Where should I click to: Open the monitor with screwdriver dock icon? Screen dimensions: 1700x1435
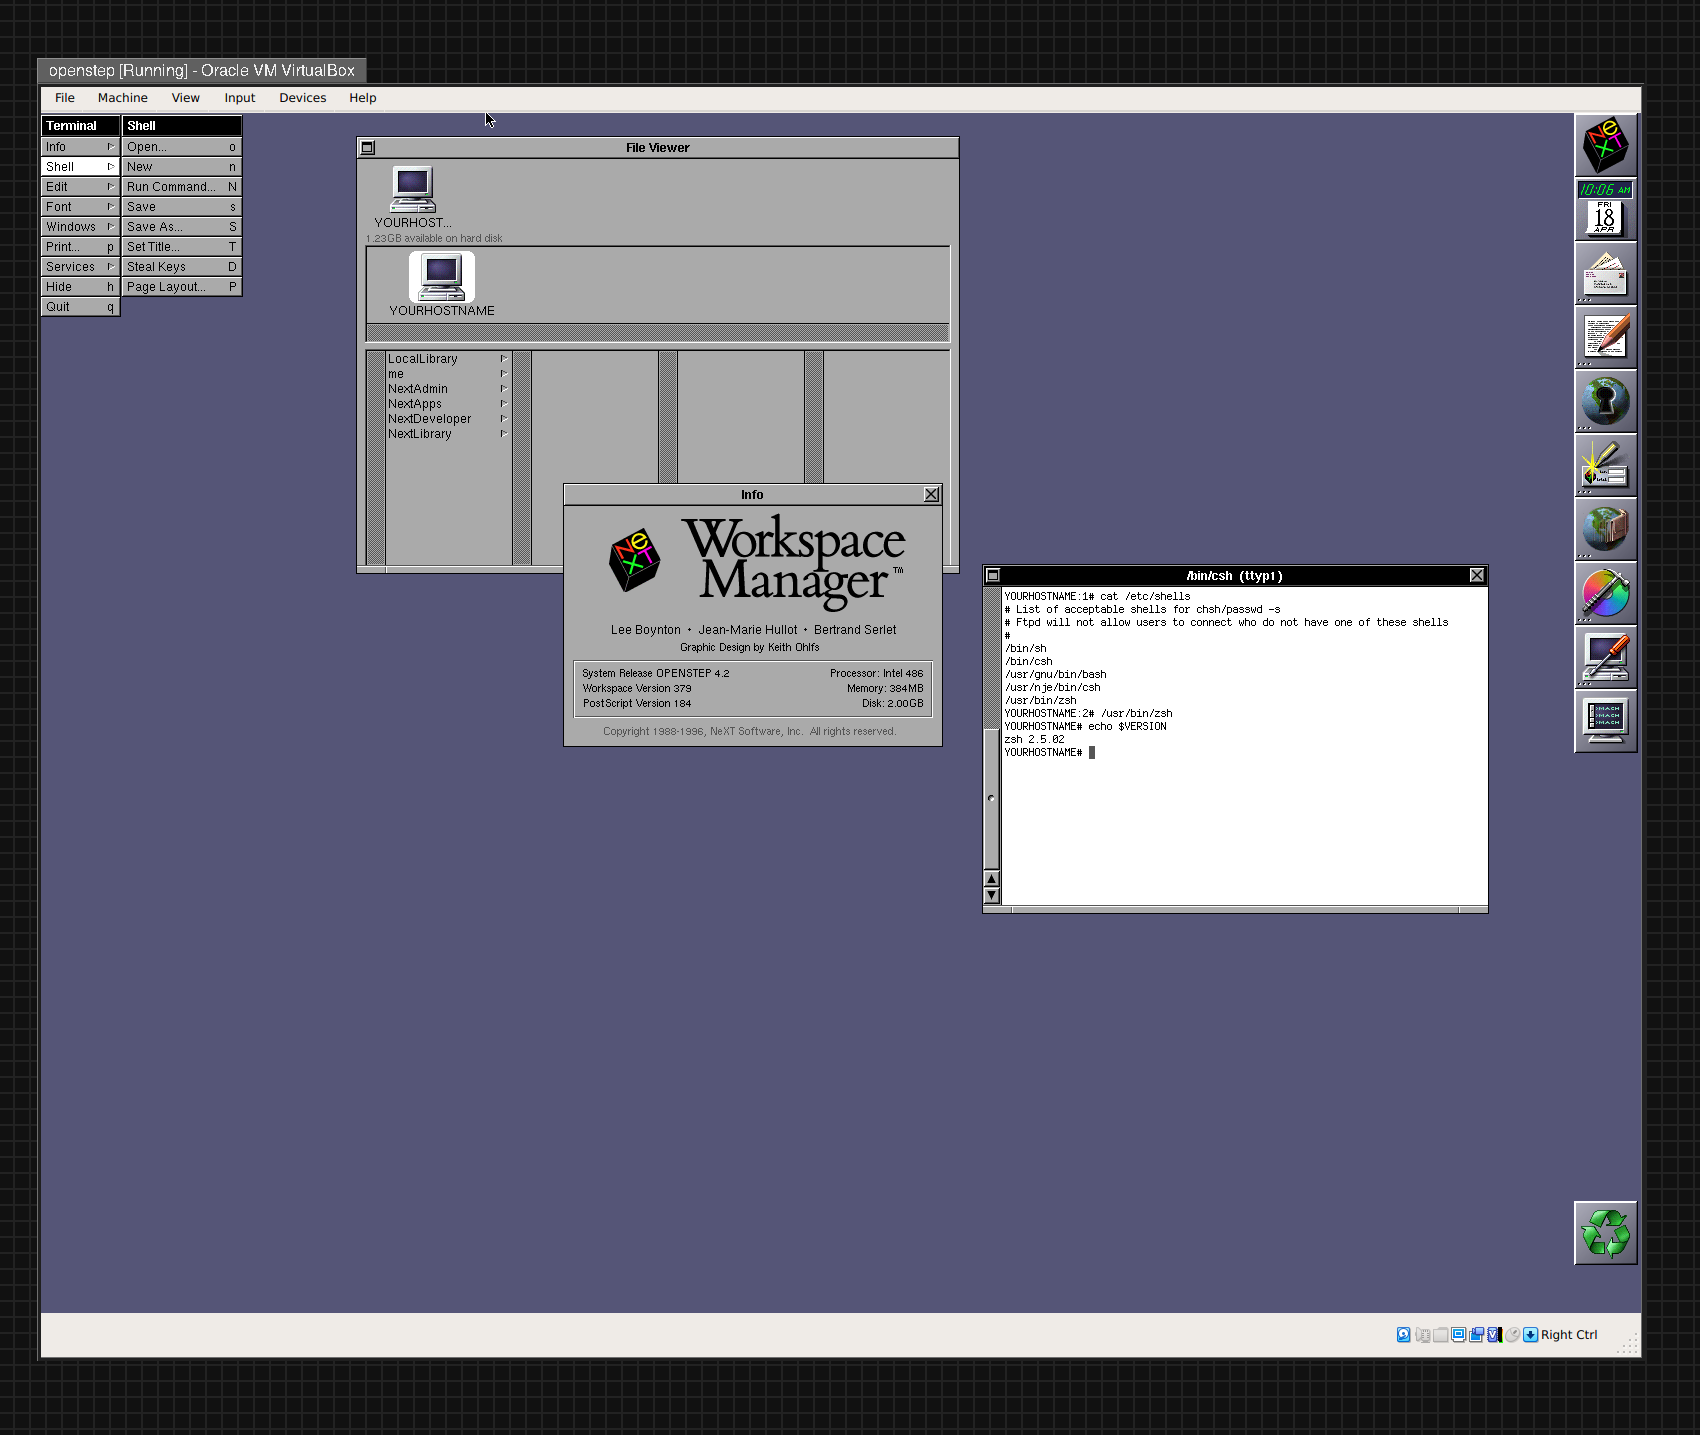coord(1605,657)
